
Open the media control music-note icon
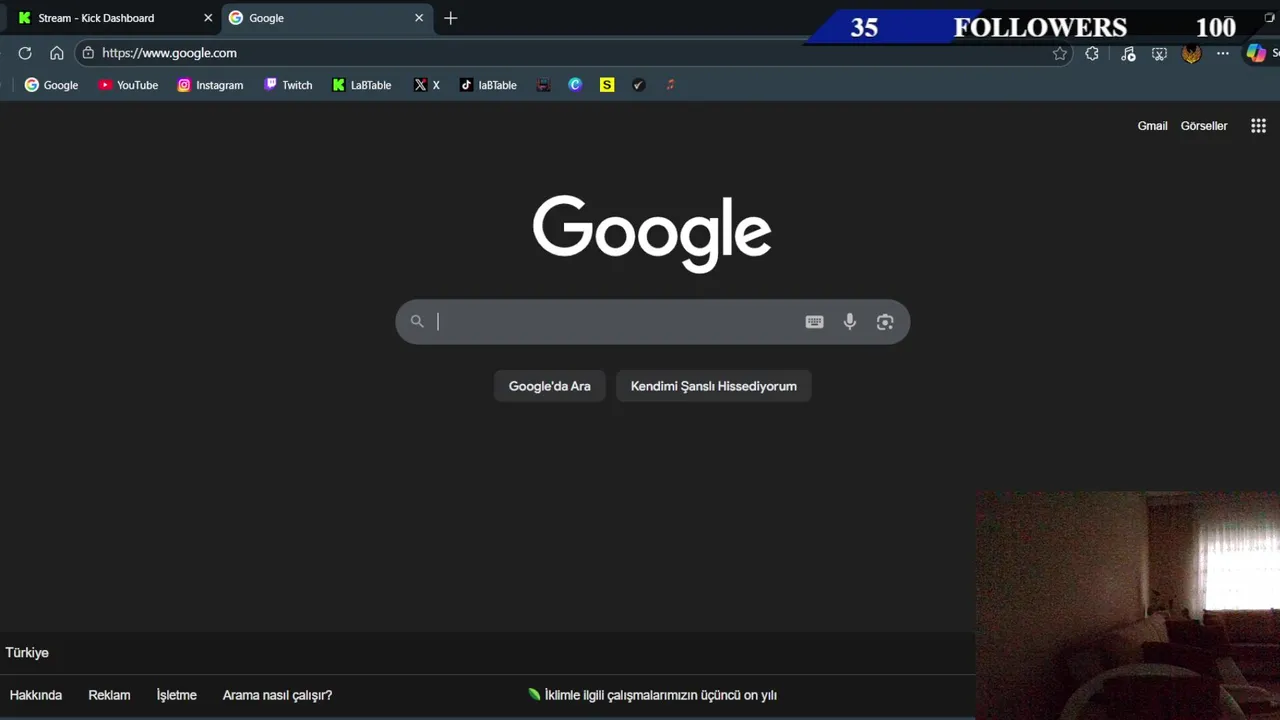(x=1128, y=54)
